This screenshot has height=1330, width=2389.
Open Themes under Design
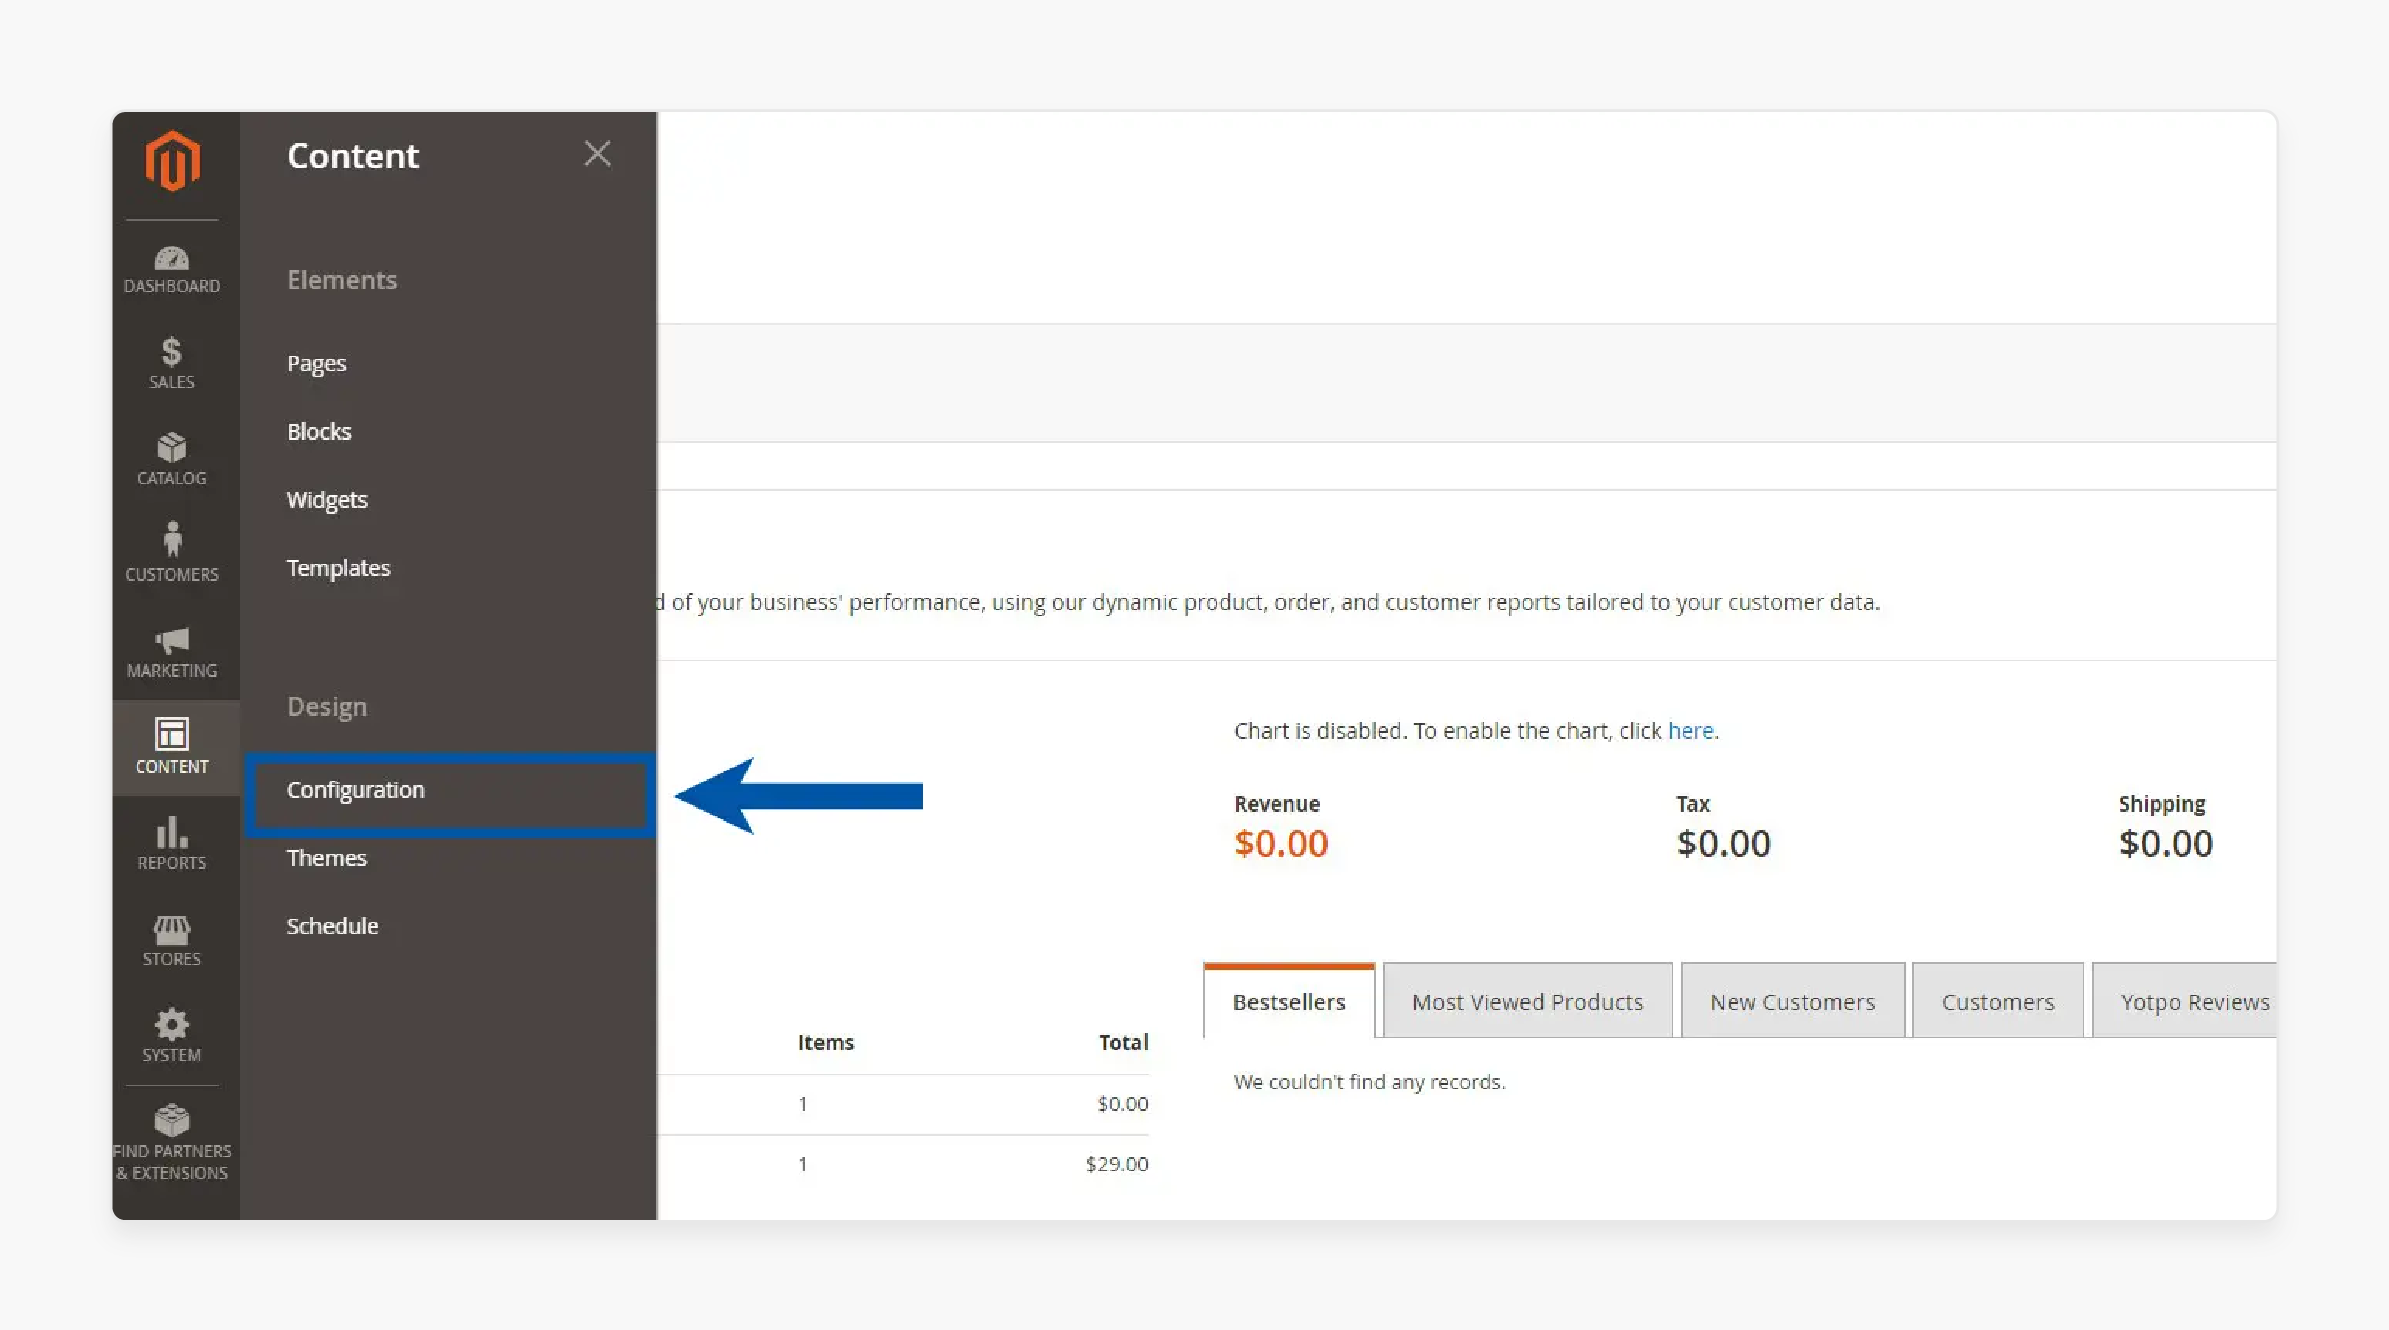pos(326,857)
